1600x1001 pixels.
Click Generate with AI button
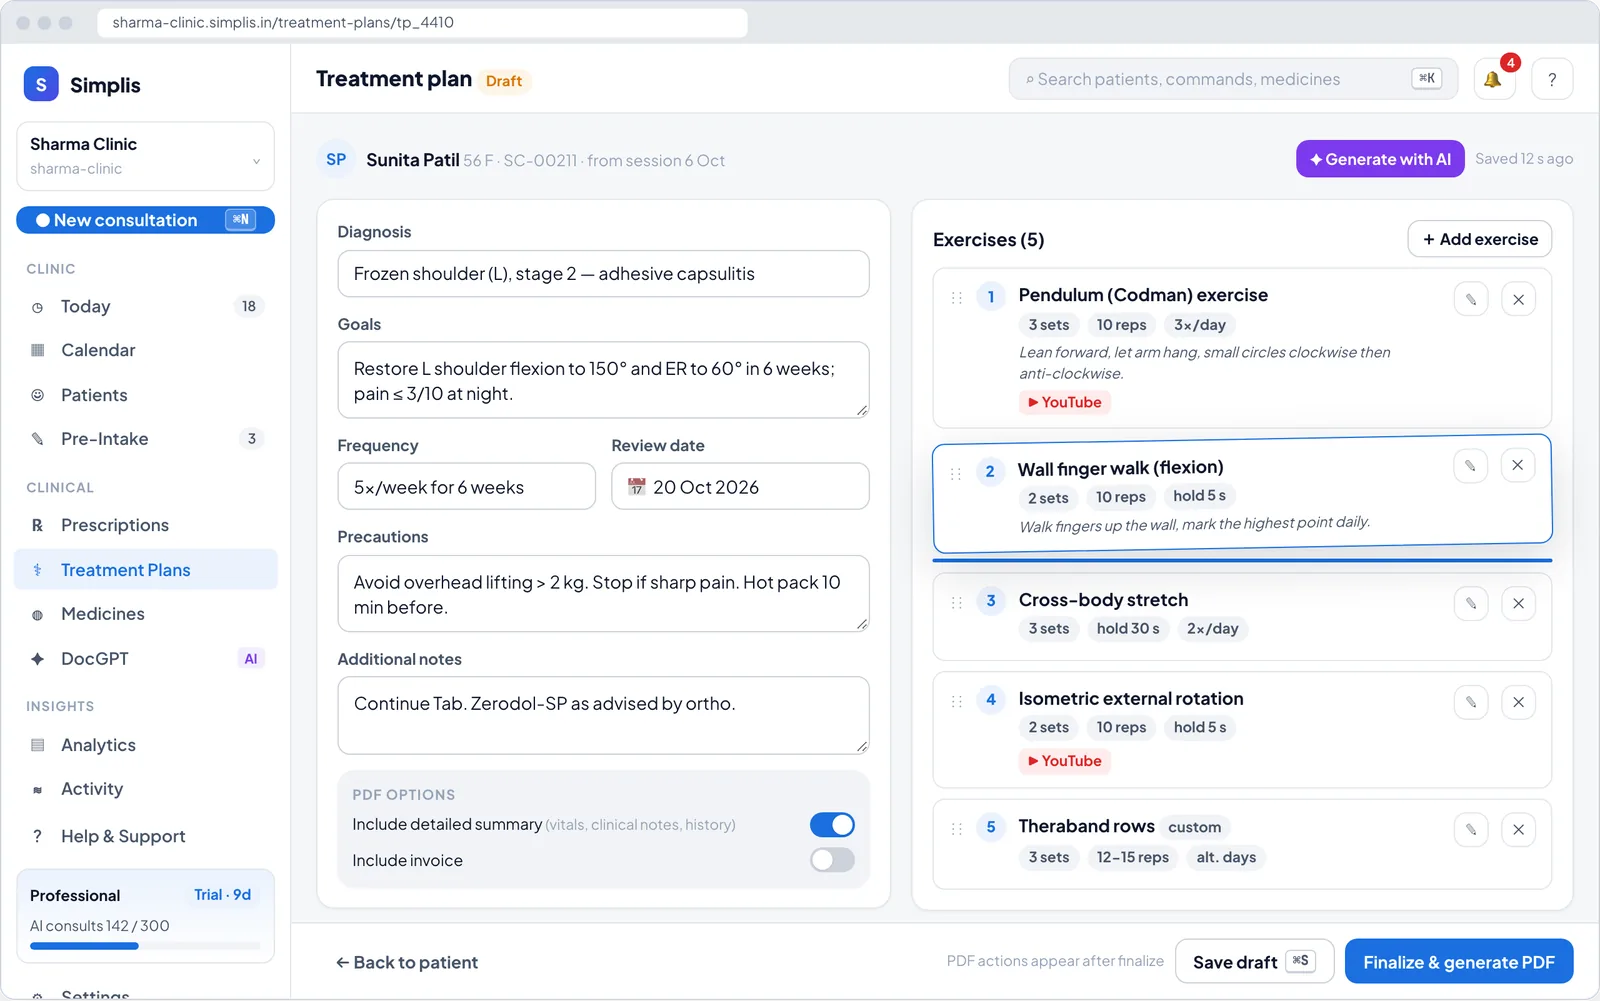coord(1380,159)
